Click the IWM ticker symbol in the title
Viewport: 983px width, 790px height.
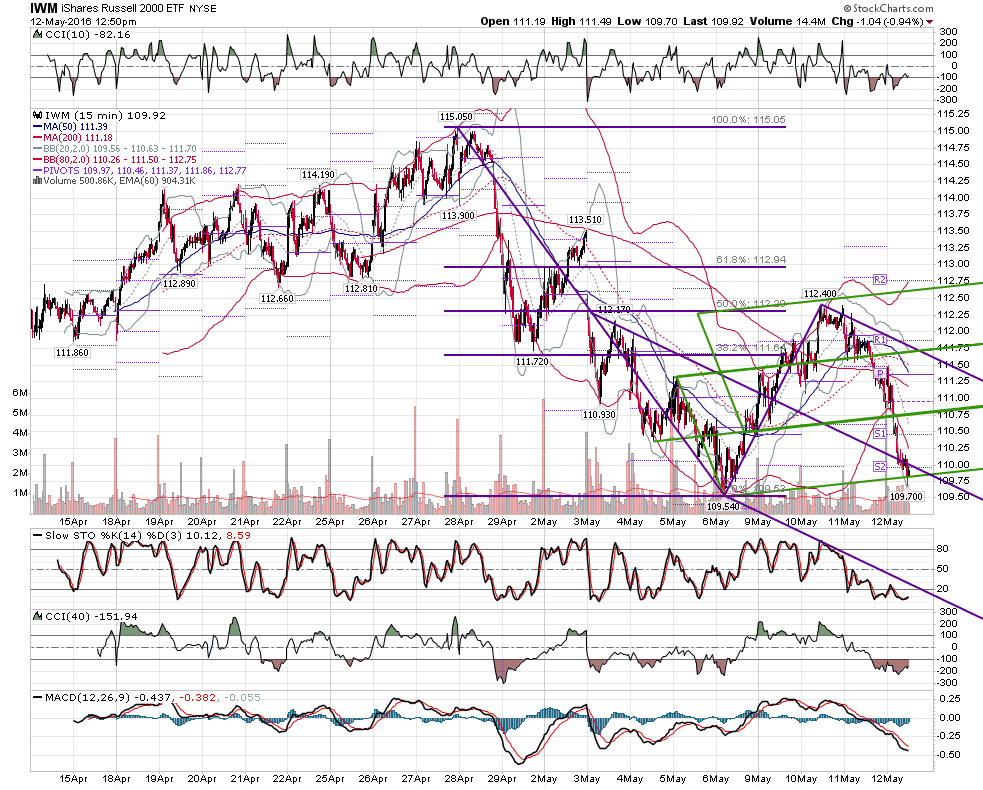pos(44,8)
